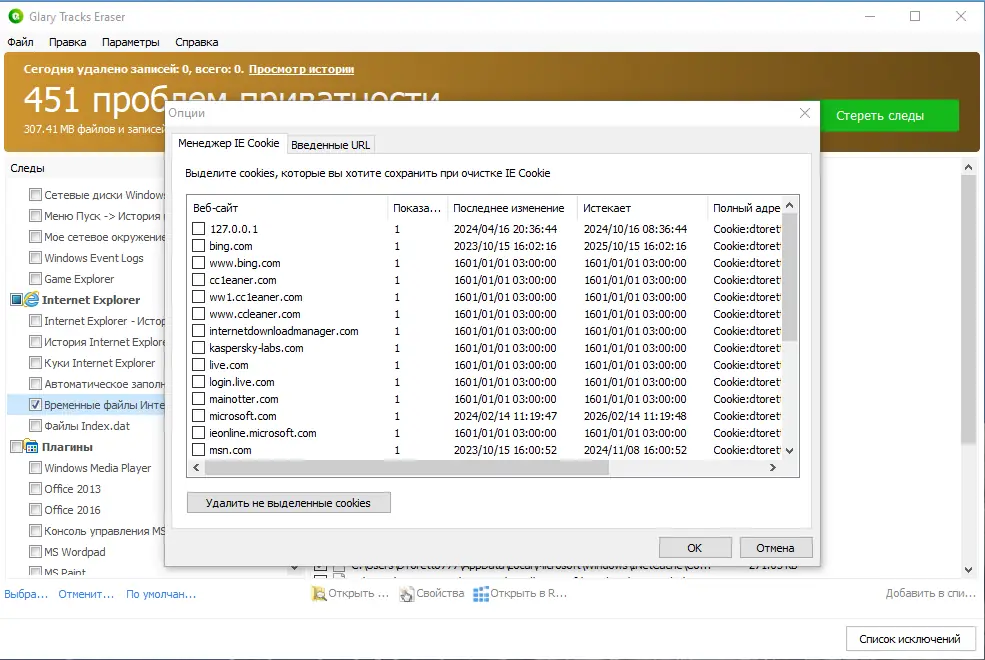Open the Просмотр истории link
The width and height of the screenshot is (985, 660).
(302, 69)
